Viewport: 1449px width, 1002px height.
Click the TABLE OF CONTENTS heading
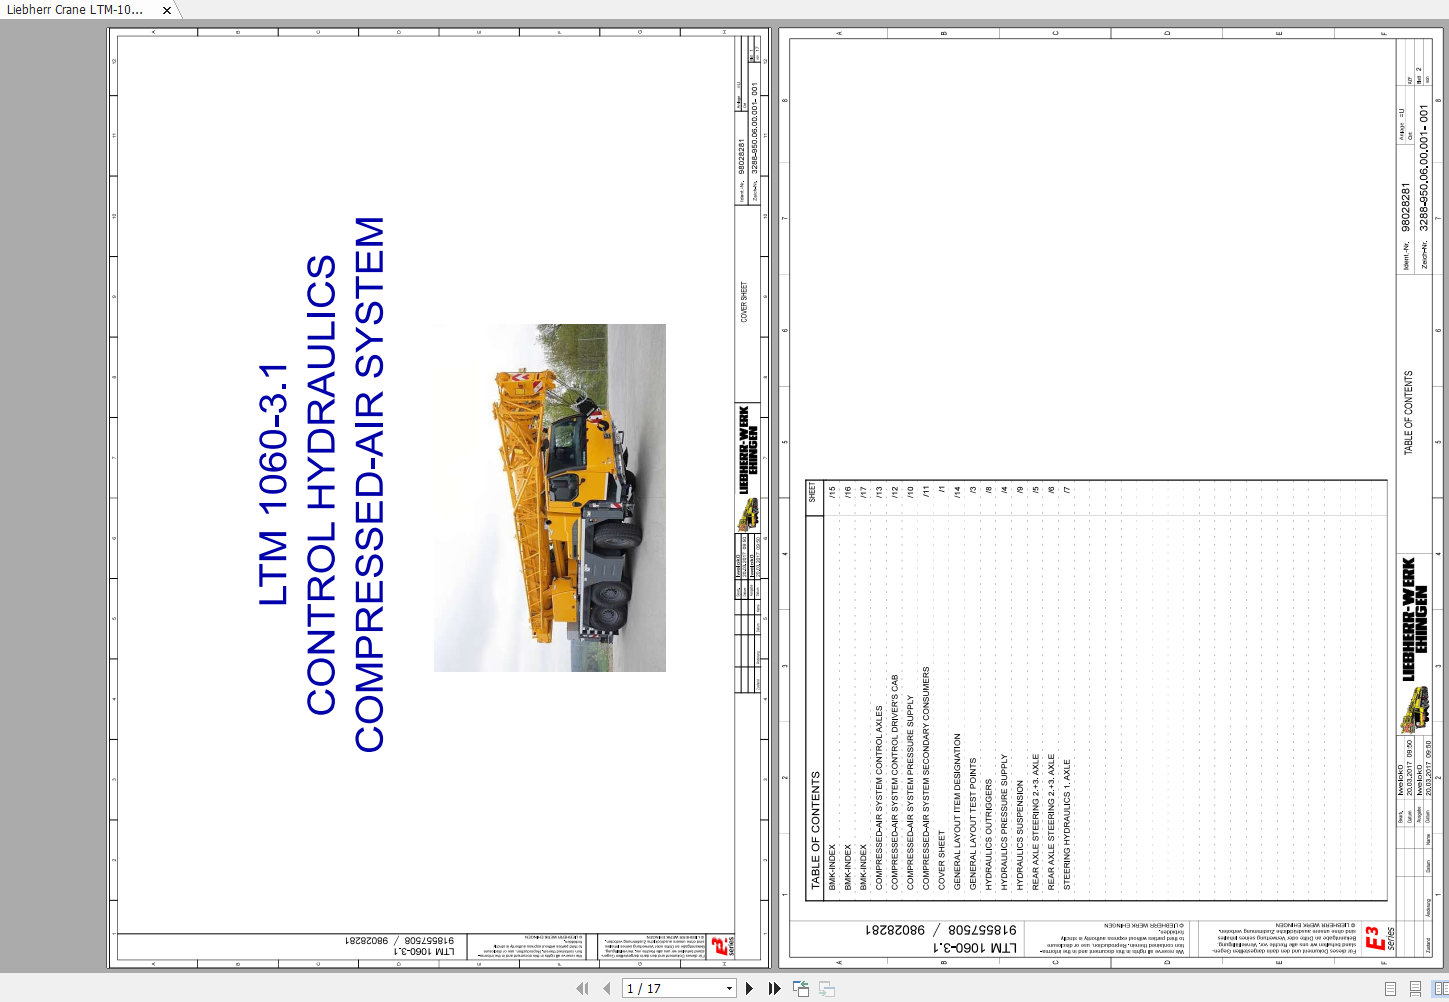tap(814, 828)
